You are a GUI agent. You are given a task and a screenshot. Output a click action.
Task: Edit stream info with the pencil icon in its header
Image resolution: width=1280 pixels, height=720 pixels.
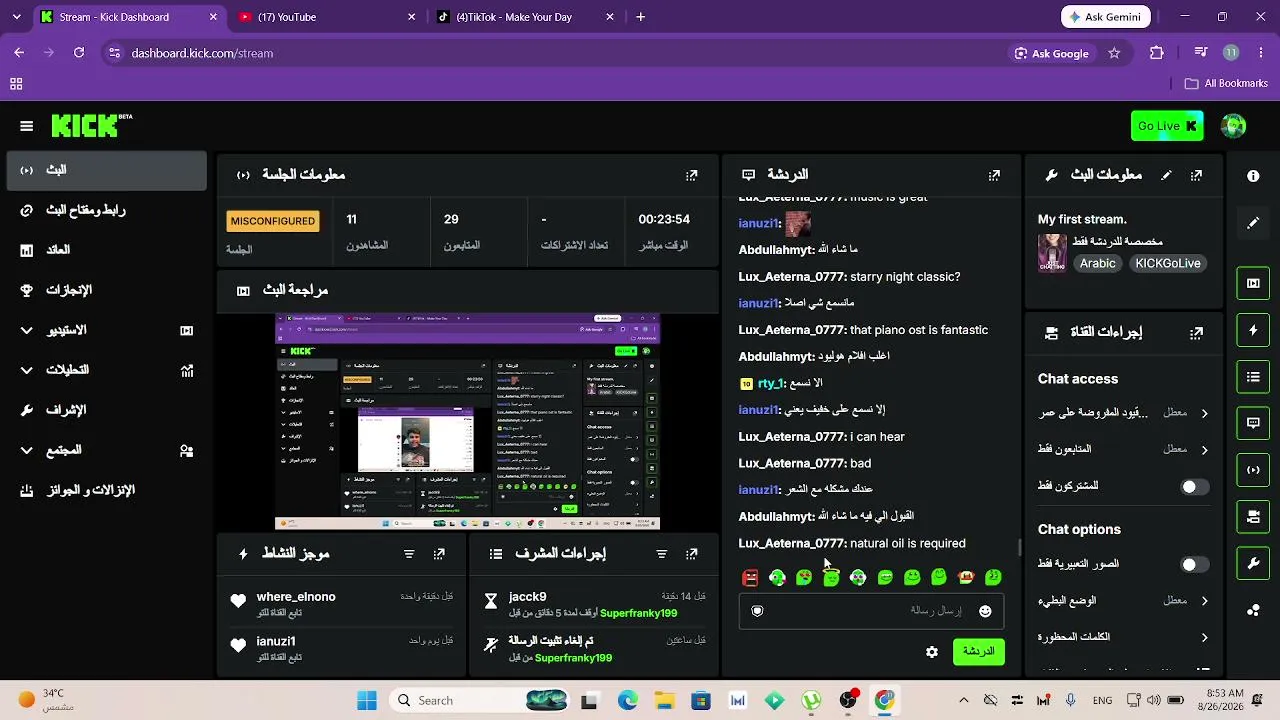click(x=1166, y=175)
